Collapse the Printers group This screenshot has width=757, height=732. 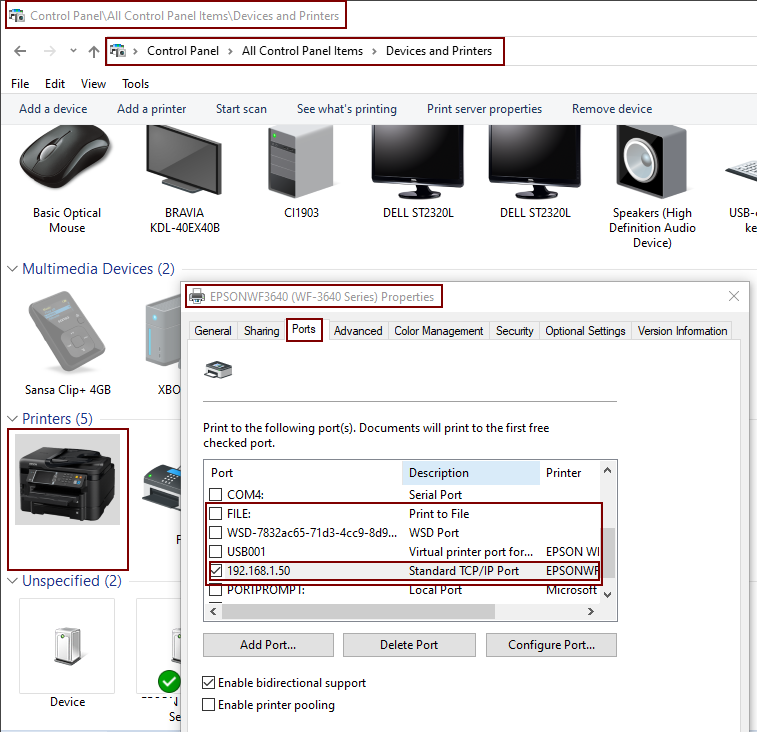[x=13, y=419]
